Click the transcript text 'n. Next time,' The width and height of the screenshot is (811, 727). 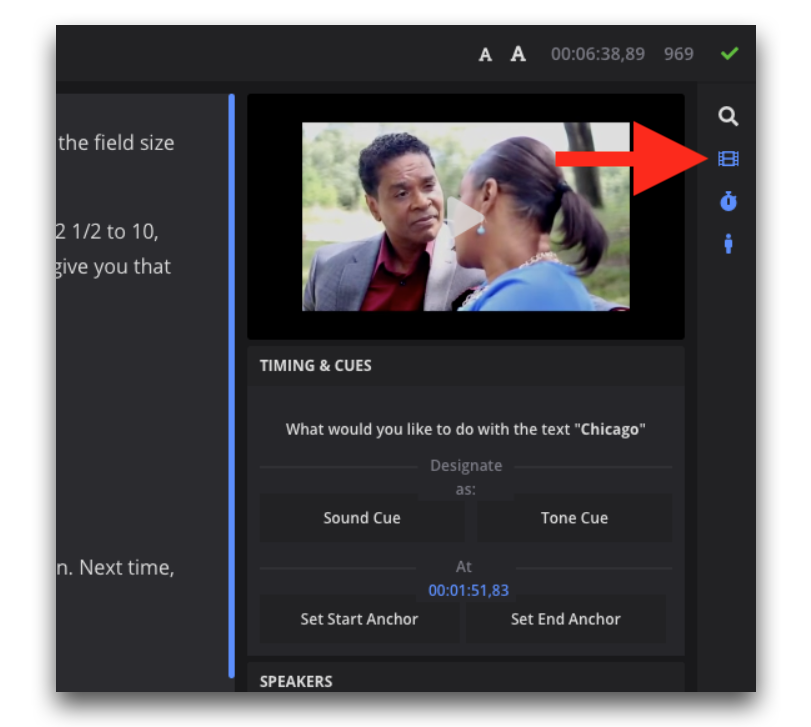click(115, 568)
